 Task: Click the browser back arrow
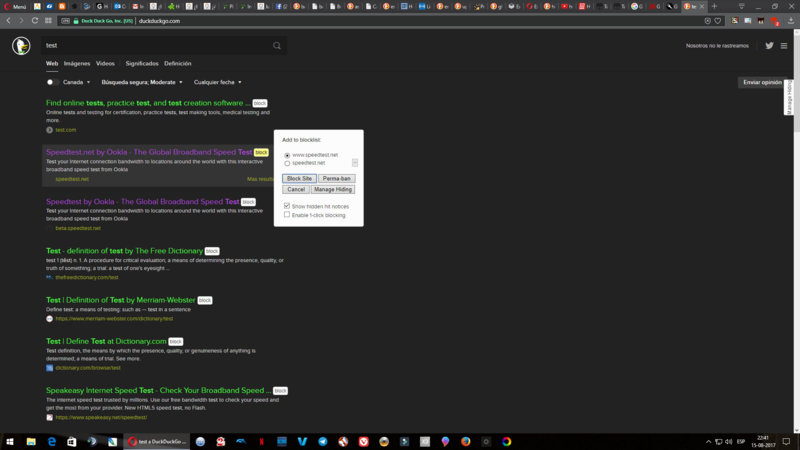pos(9,21)
